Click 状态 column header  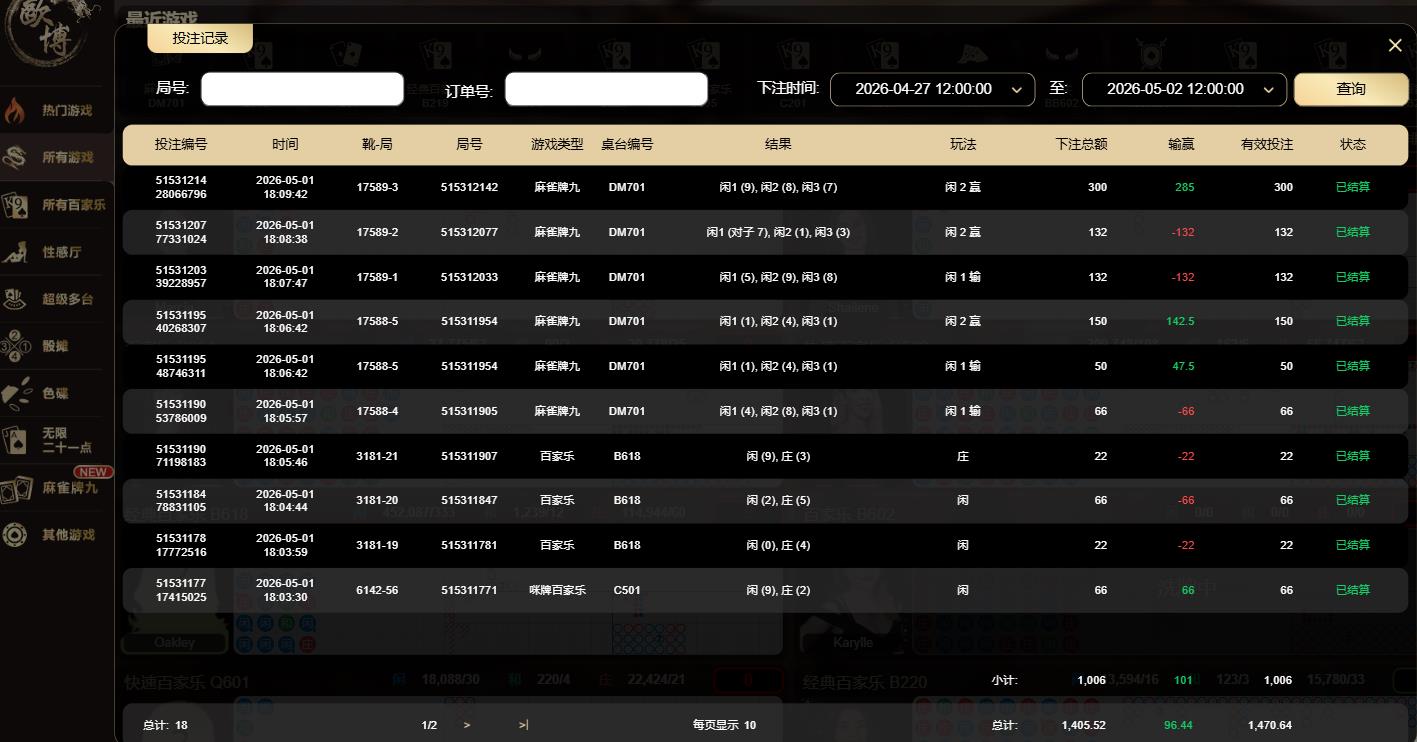point(1353,144)
